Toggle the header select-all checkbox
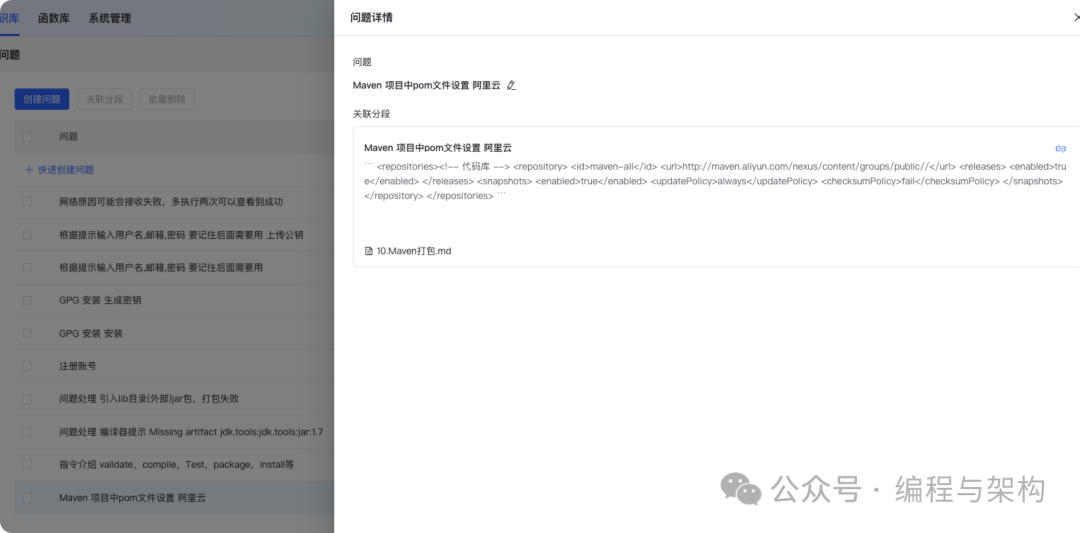The image size is (1080, 533). click(27, 137)
